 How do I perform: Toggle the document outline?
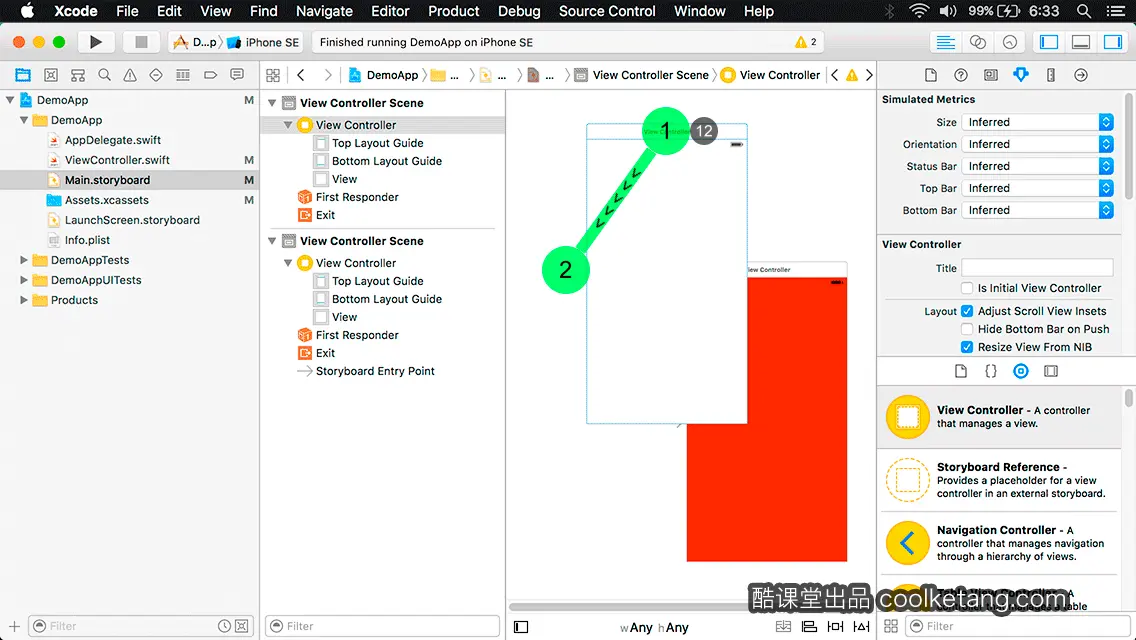(x=521, y=627)
